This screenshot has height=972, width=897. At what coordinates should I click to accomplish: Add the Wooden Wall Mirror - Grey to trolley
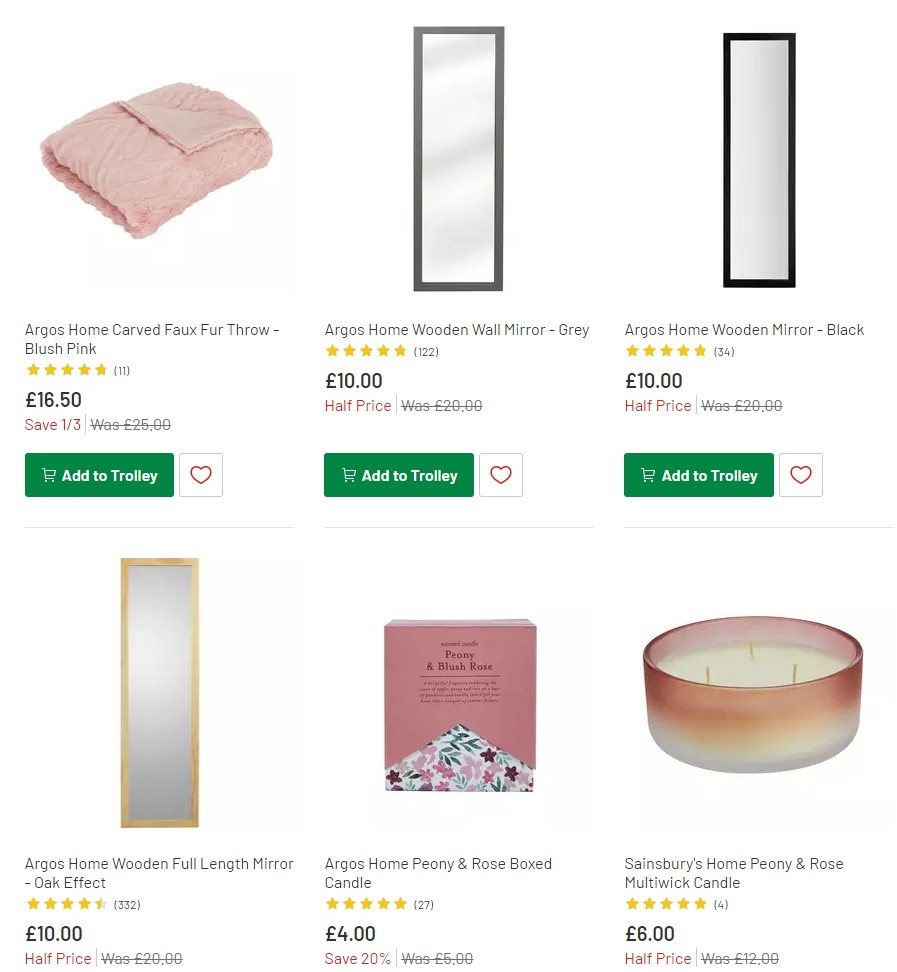pyautogui.click(x=398, y=475)
